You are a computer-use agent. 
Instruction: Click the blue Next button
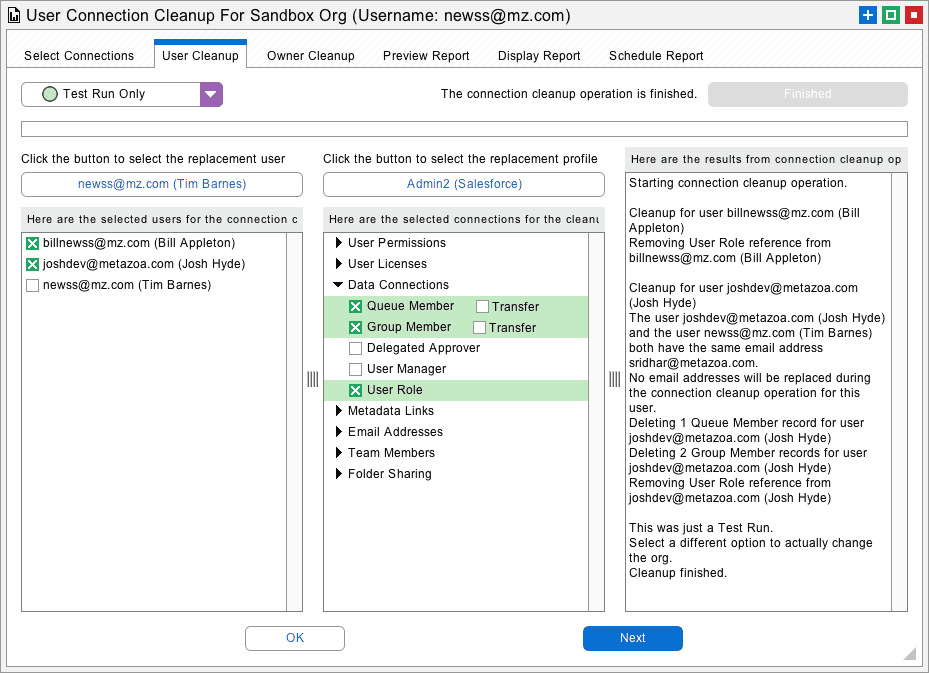click(633, 638)
